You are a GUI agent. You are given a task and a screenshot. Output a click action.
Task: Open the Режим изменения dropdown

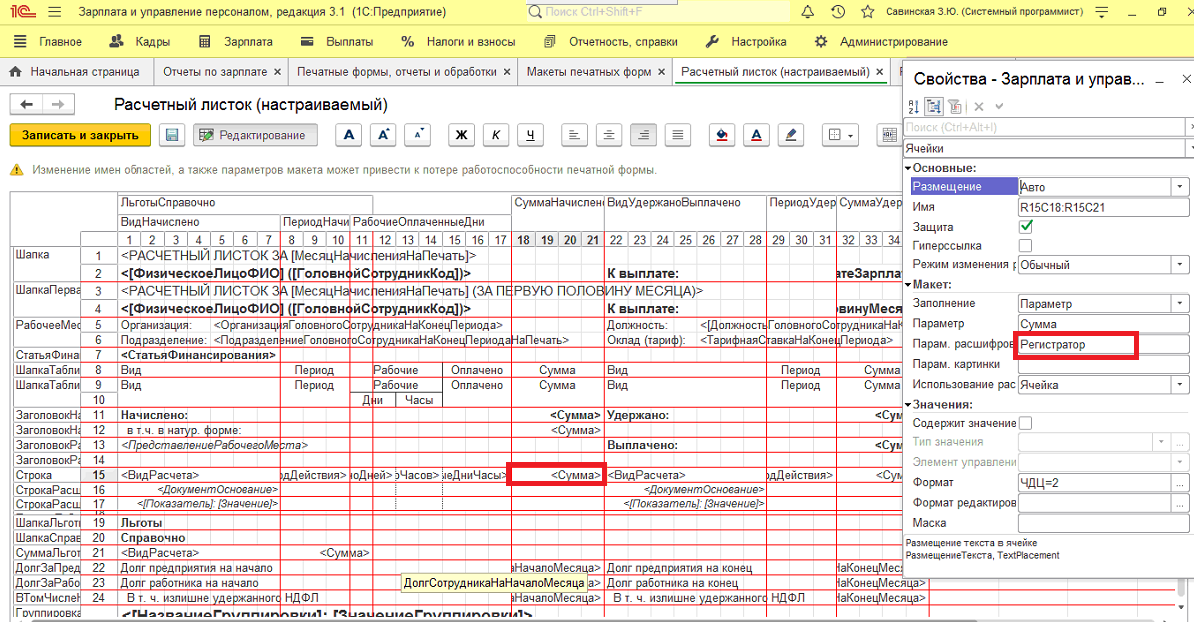click(1180, 265)
